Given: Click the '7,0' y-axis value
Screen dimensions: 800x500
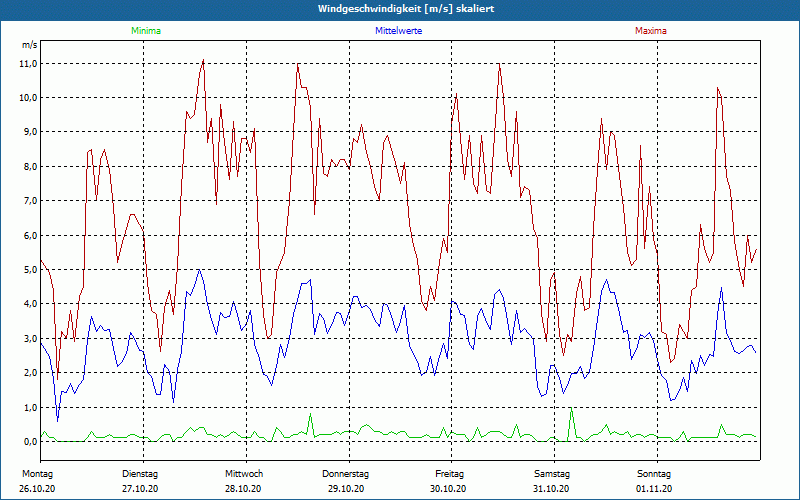Looking at the screenshot, I should point(30,201).
